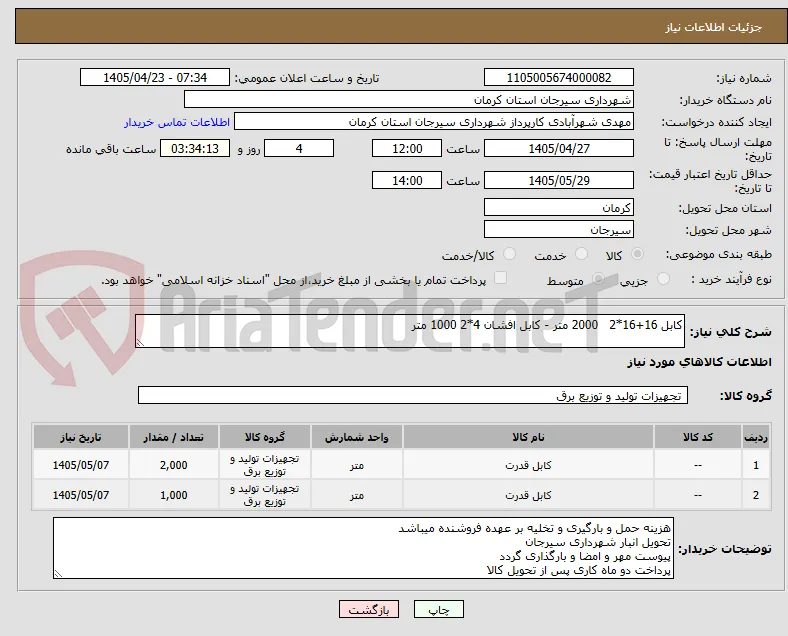This screenshot has height=636, width=788.
Task: Select the جزیی purchase type radio
Action: click(x=663, y=279)
